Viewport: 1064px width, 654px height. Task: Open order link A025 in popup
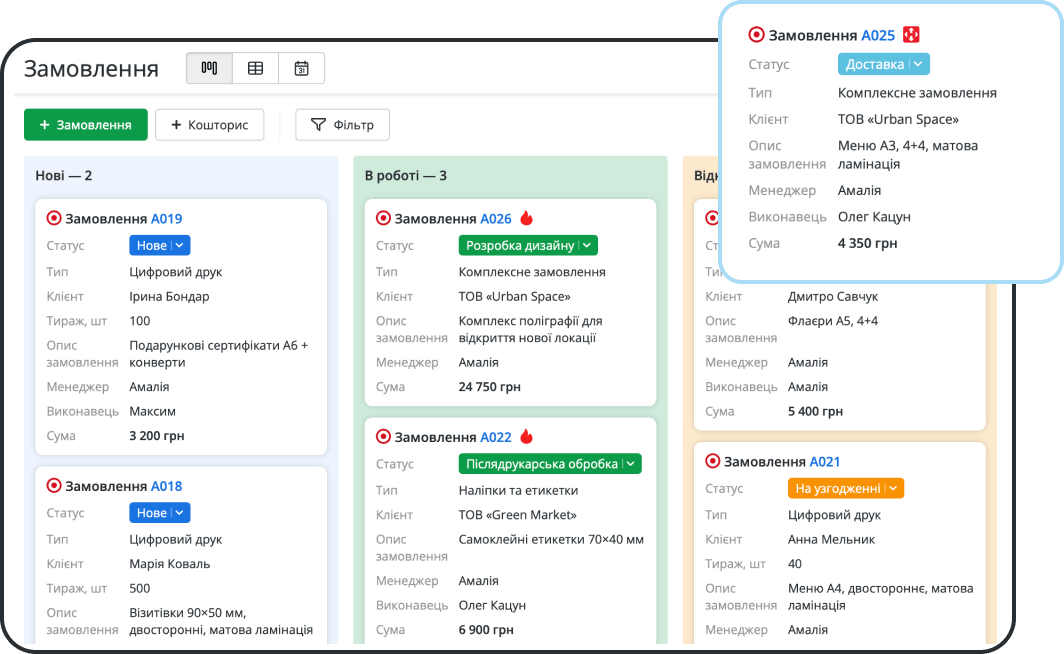click(x=878, y=35)
